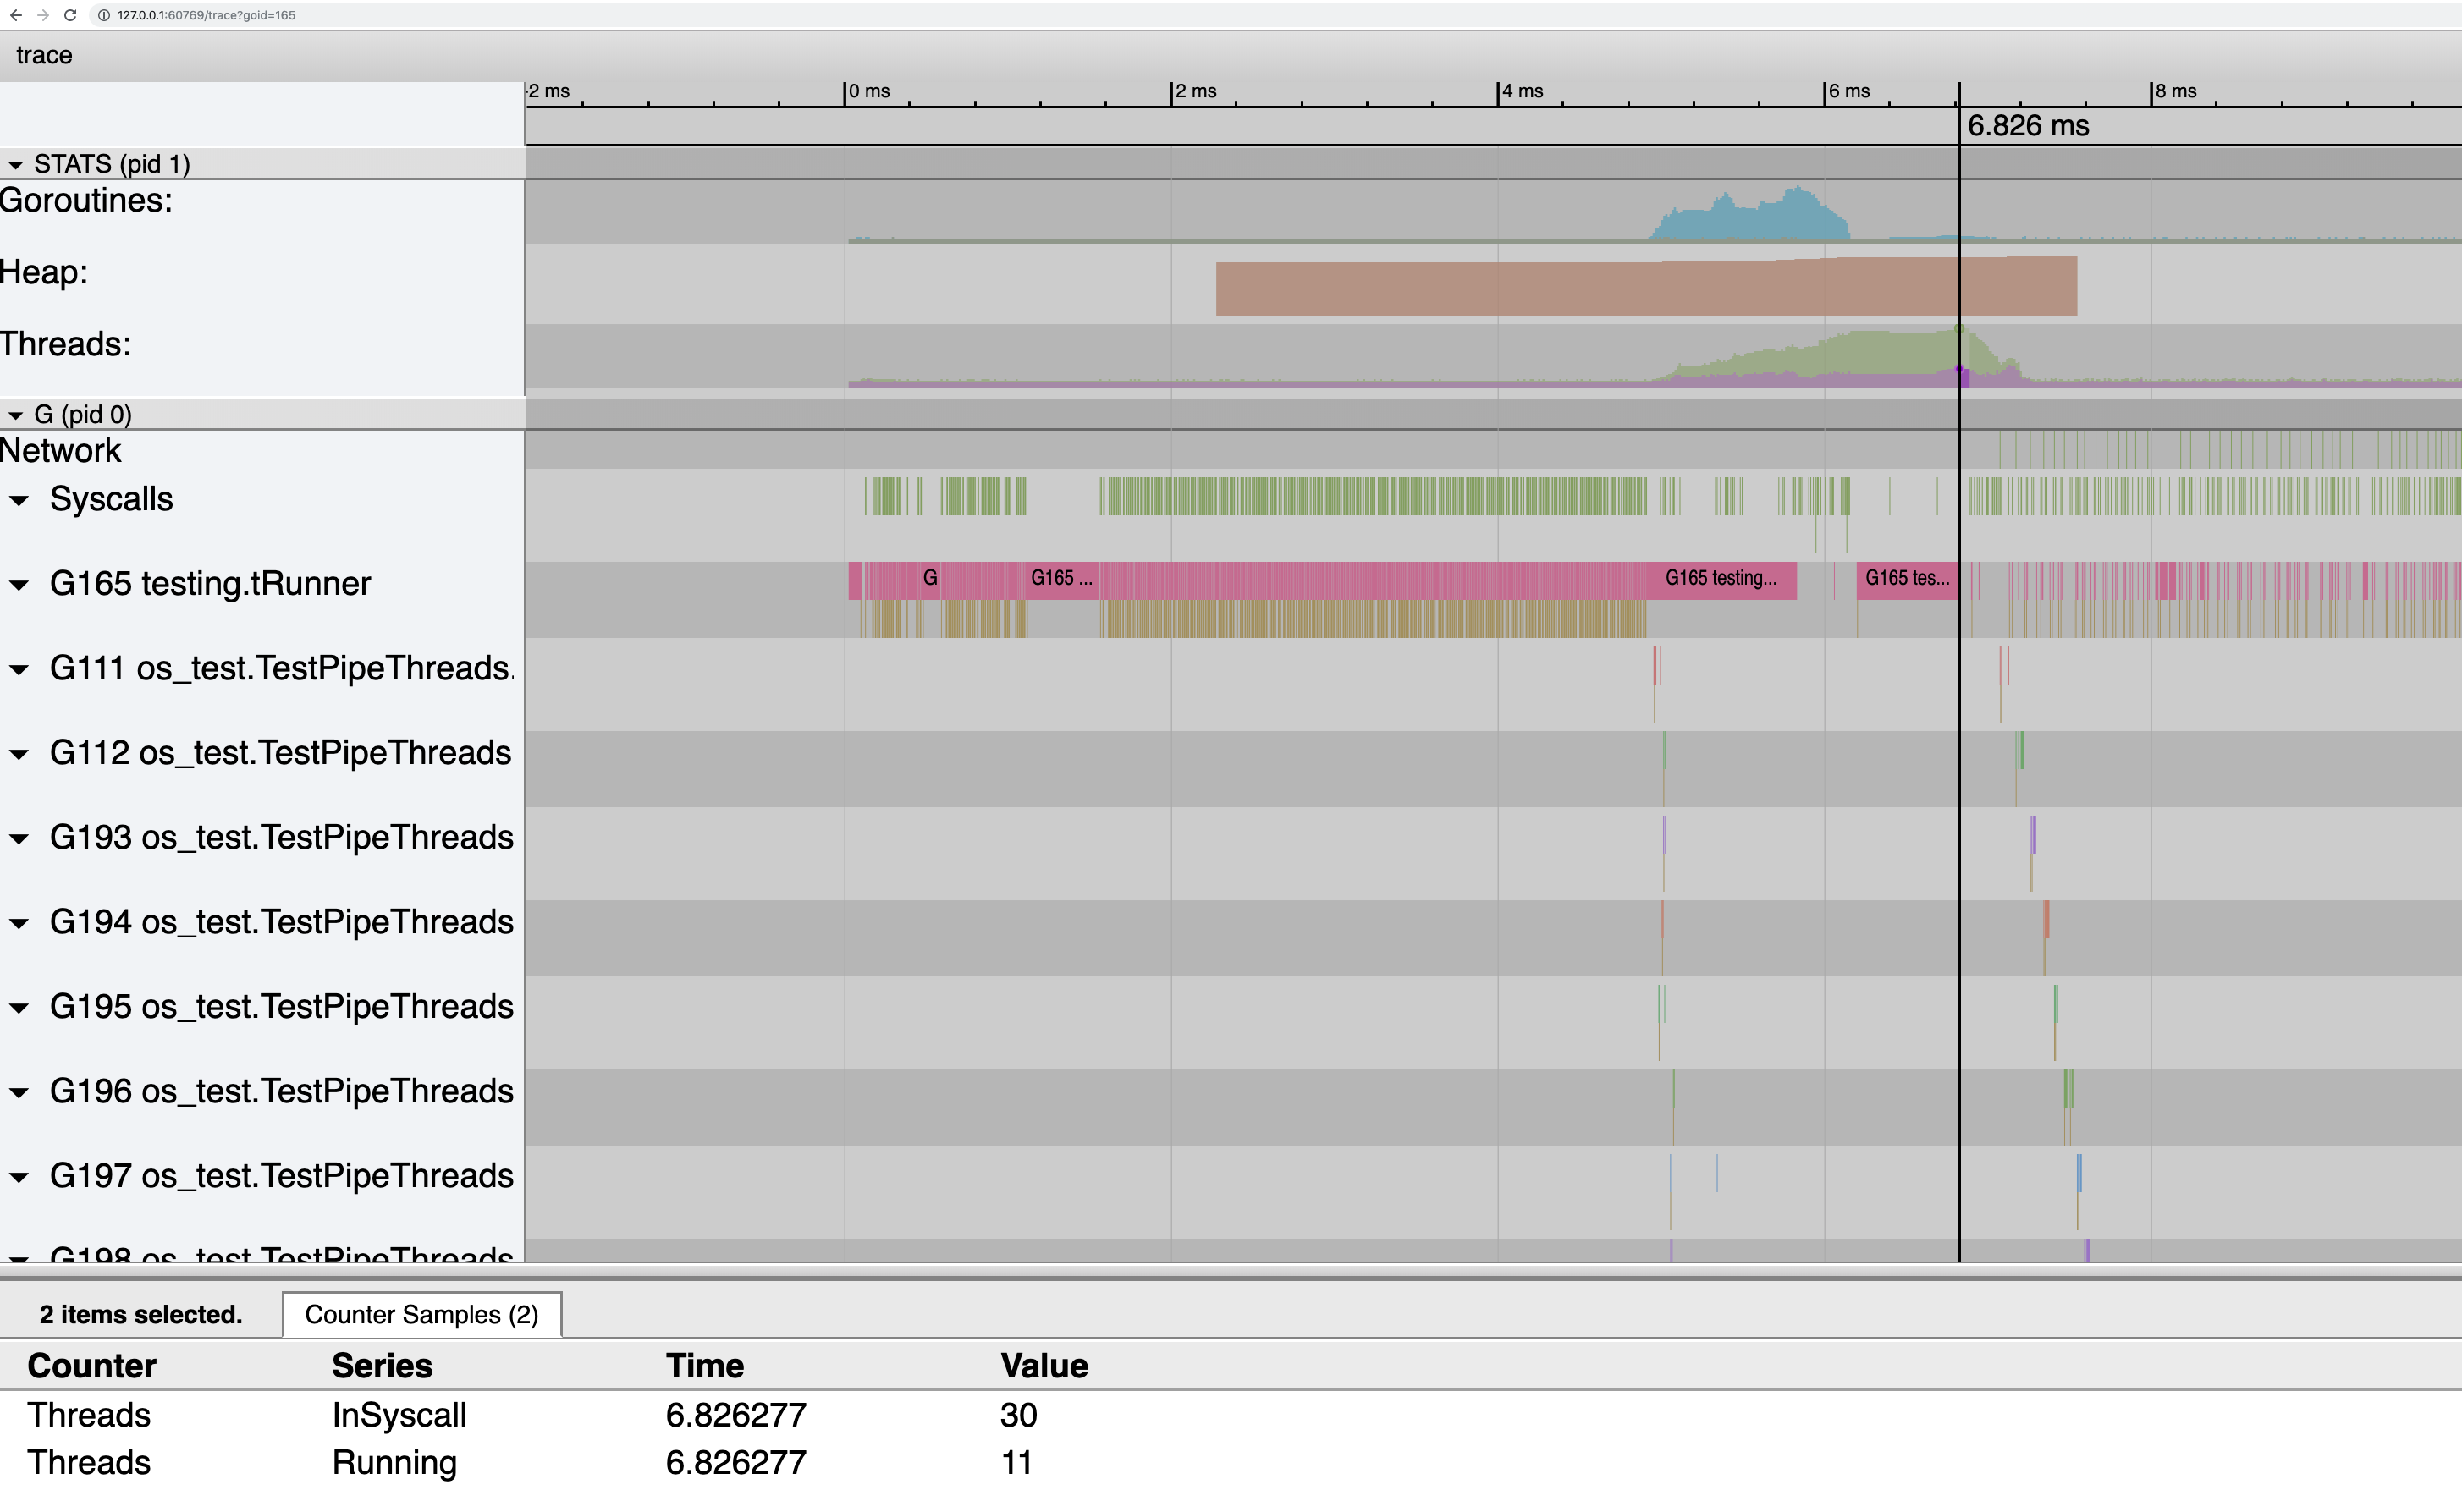Select the G165 testing... slice in timeline
2462x1512 pixels.
pos(1720,578)
